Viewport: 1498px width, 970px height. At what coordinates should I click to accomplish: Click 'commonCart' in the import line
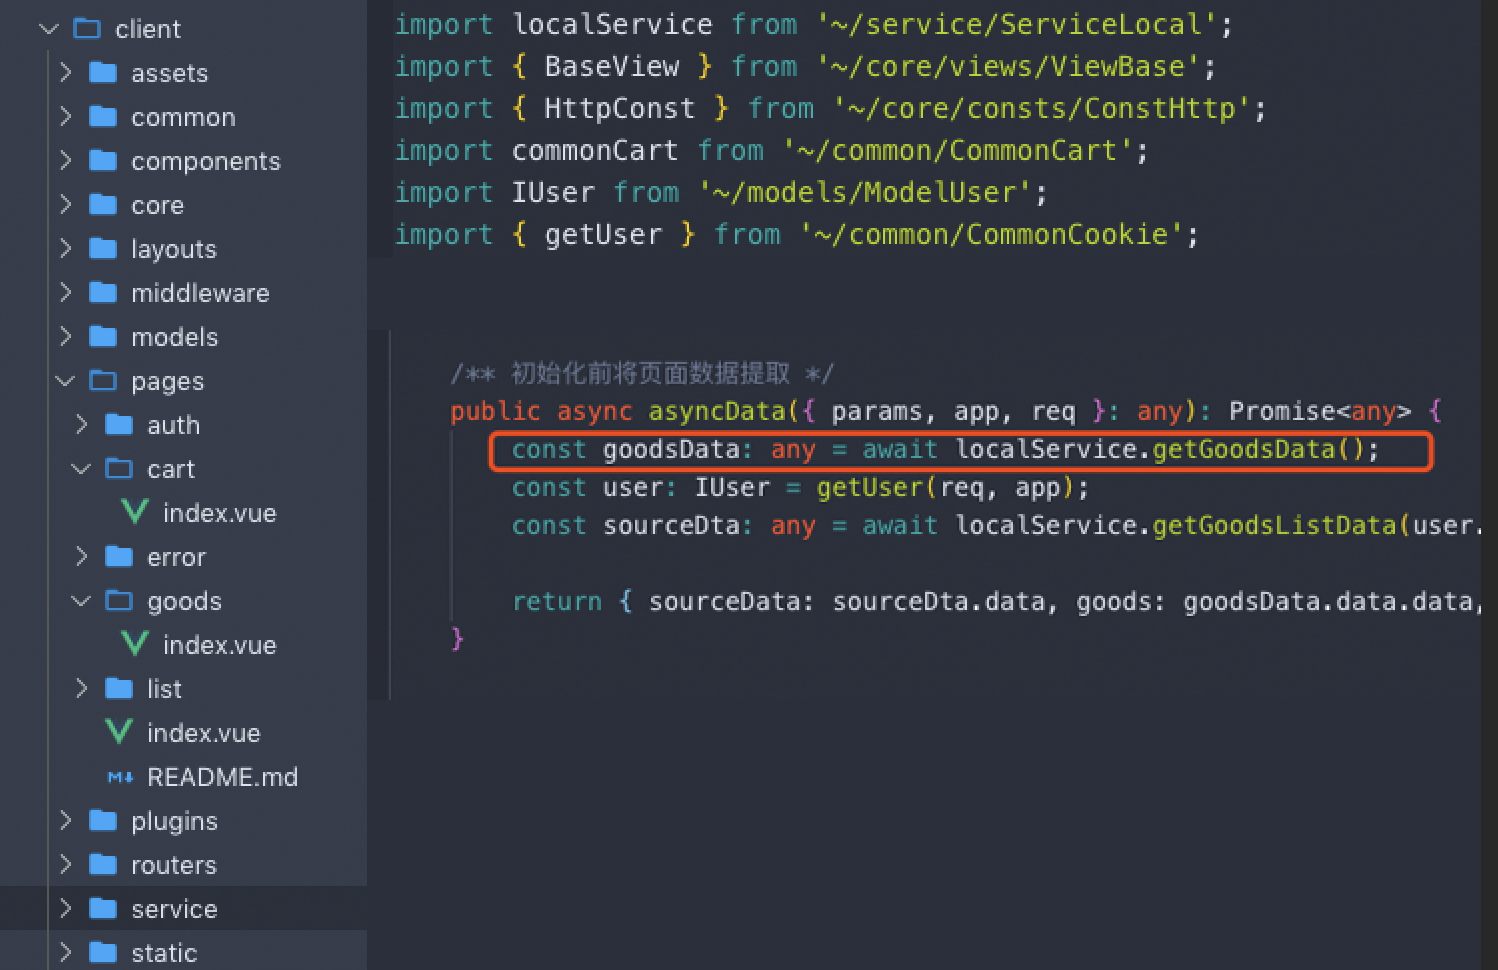click(x=595, y=151)
